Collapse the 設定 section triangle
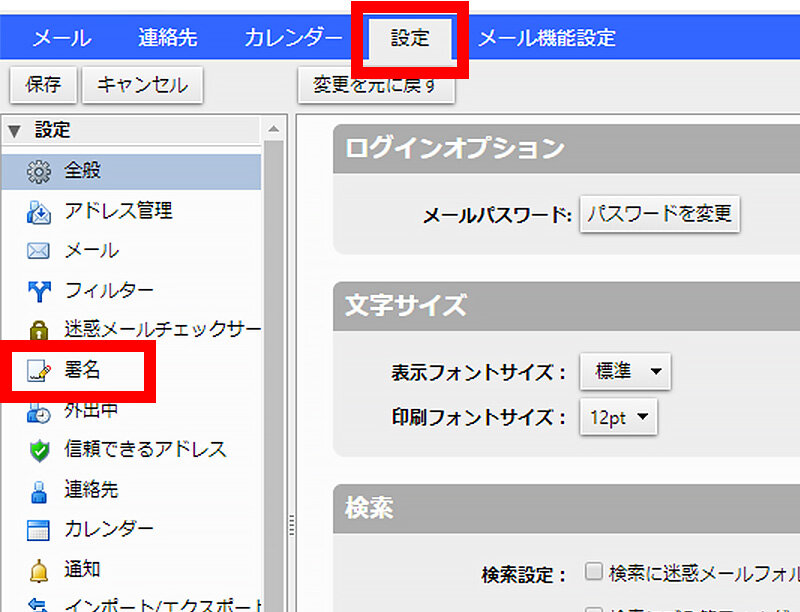 (x=12, y=130)
